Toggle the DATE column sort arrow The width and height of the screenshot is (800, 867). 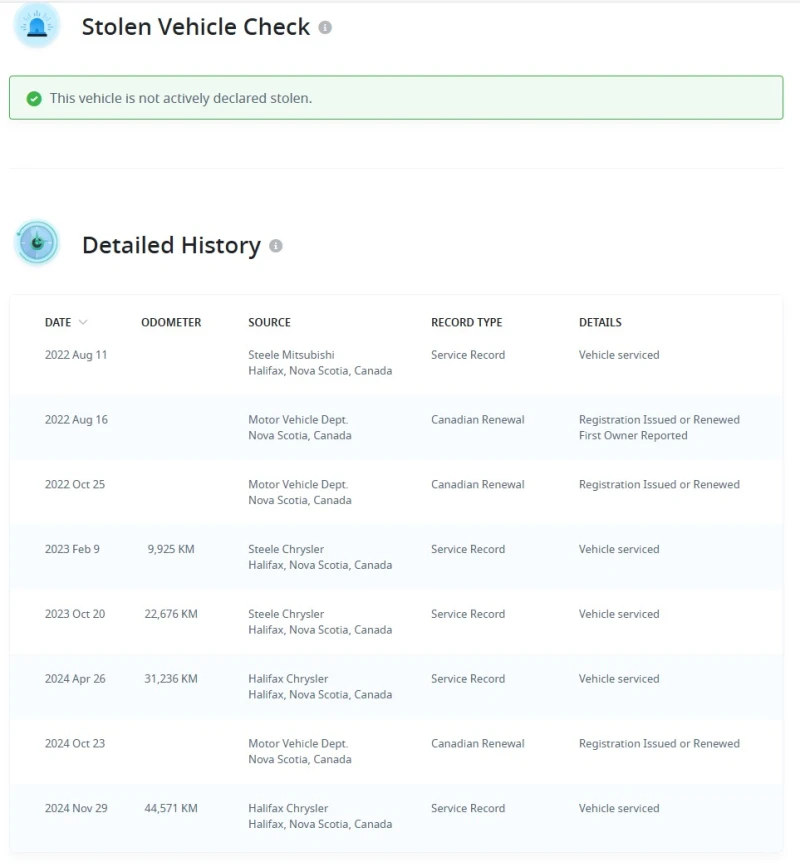click(x=82, y=322)
